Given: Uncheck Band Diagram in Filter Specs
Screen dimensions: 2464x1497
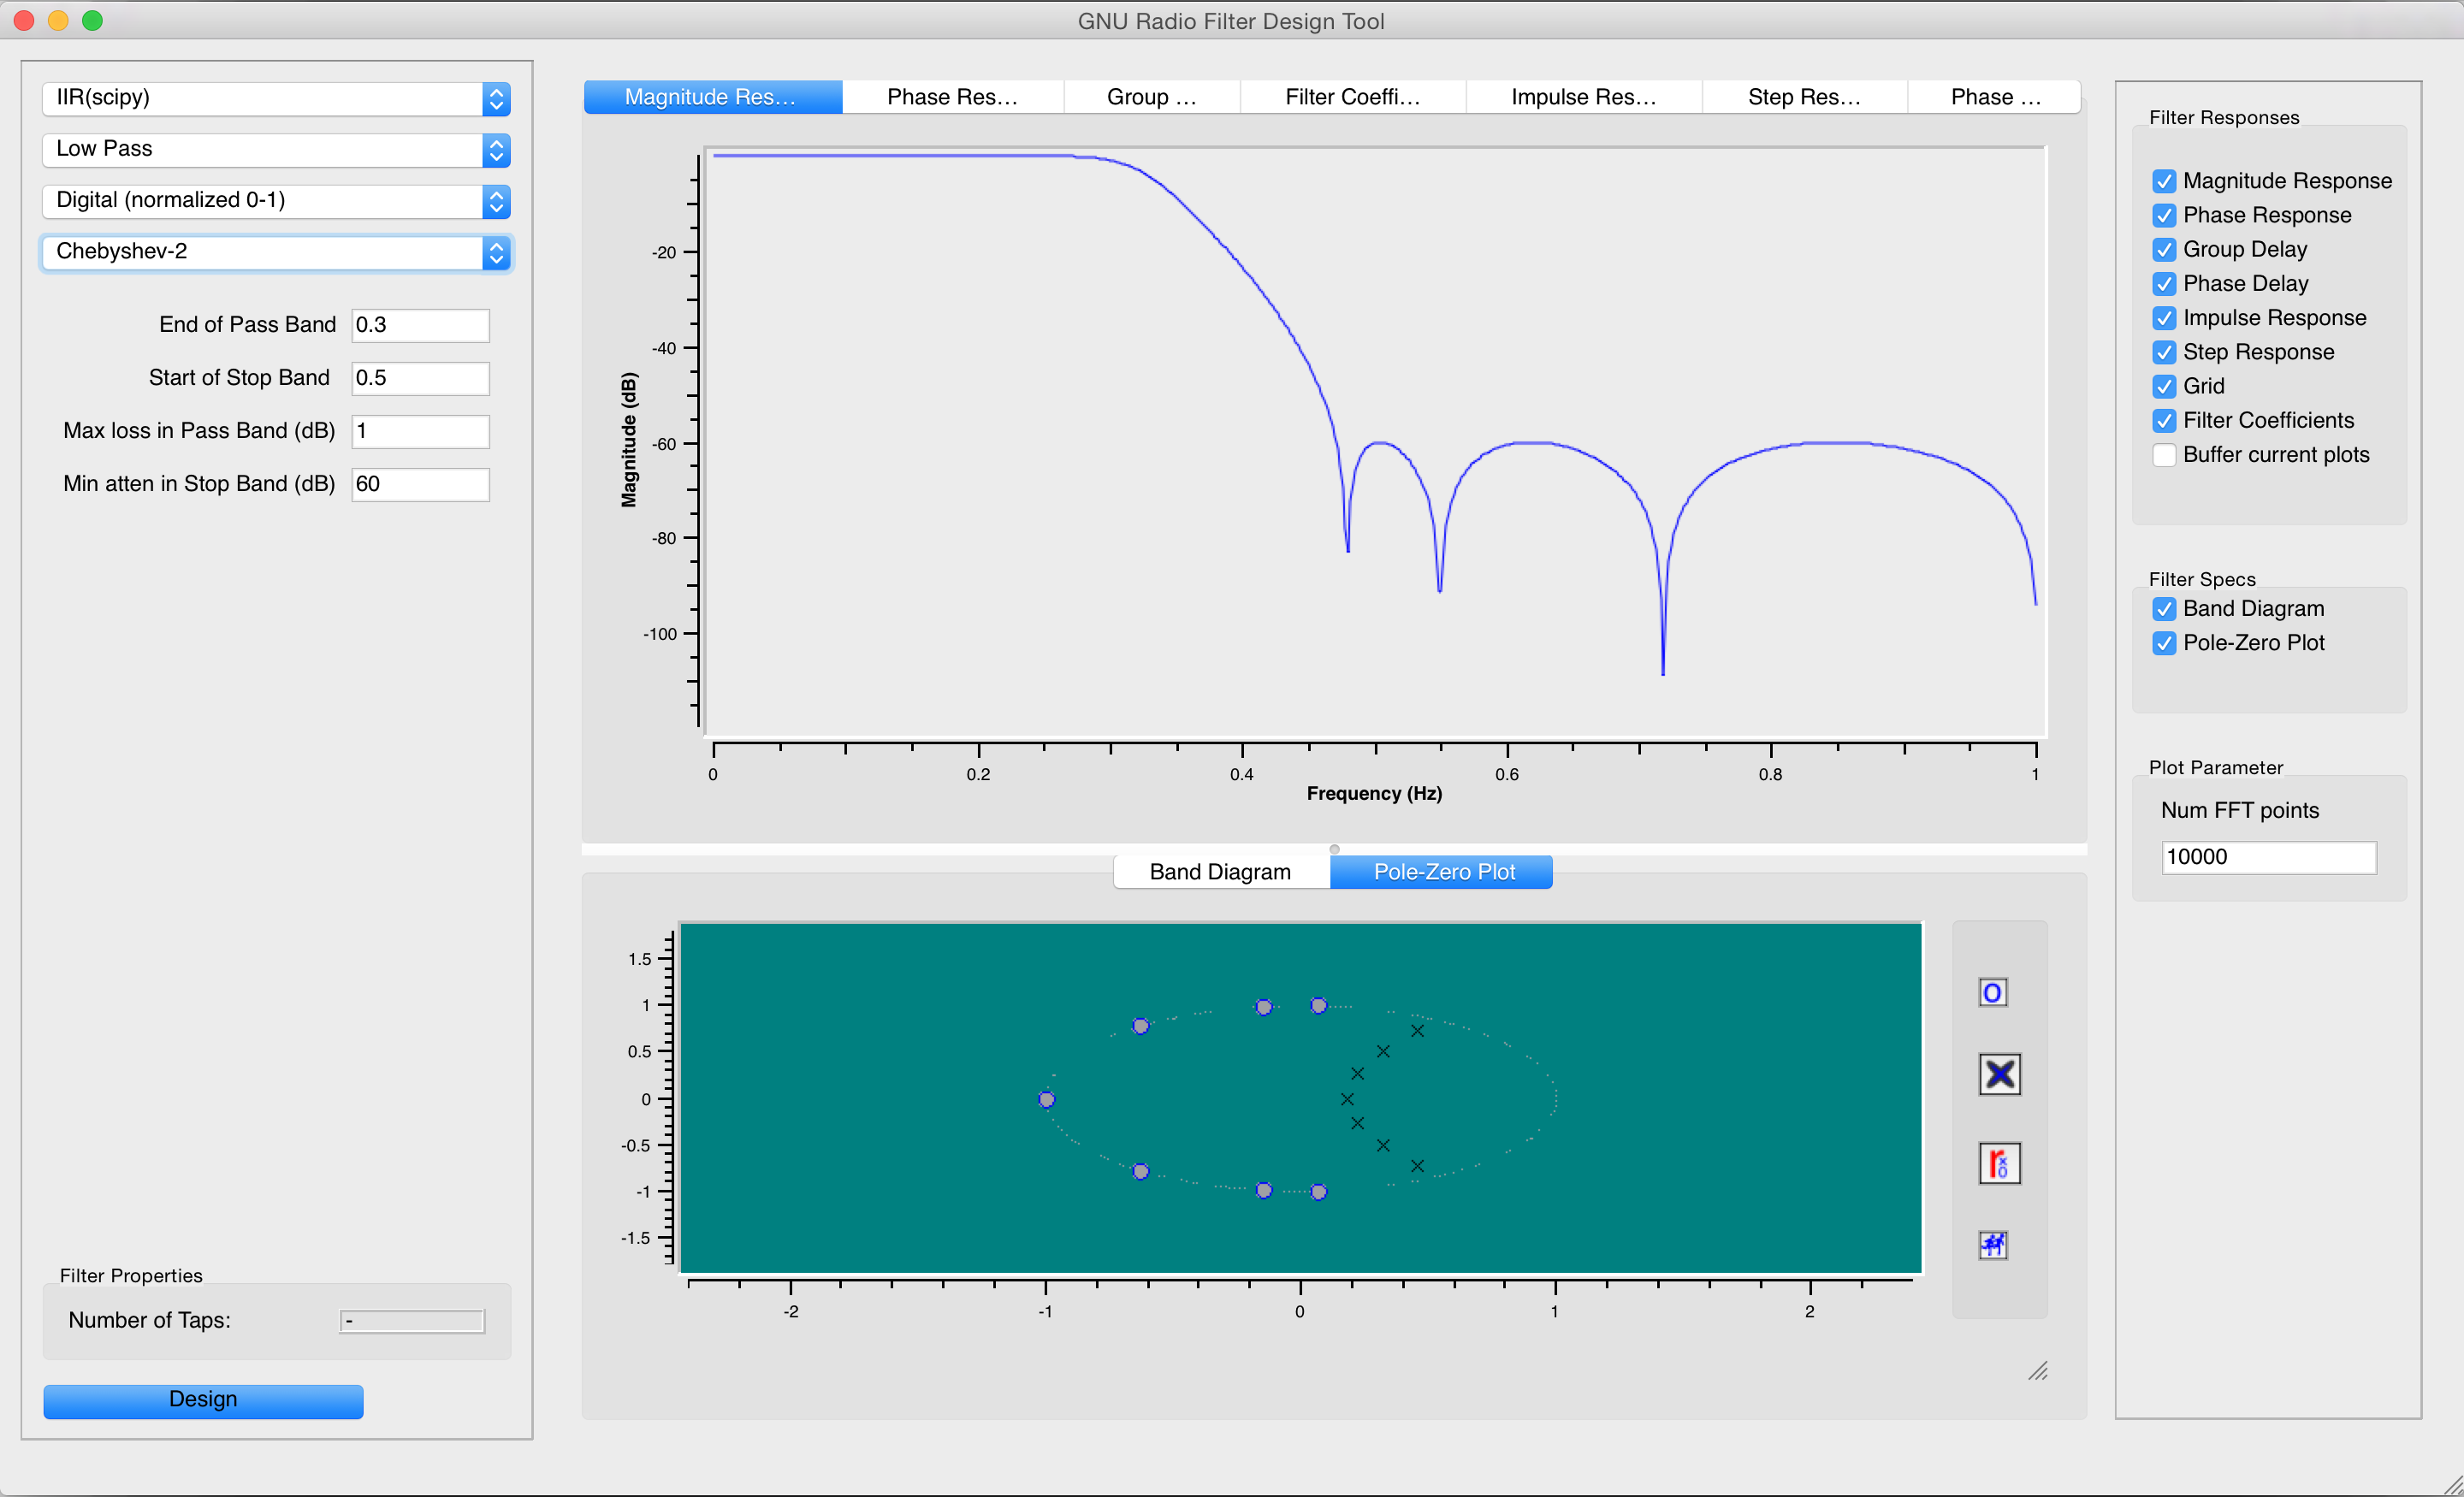Looking at the screenshot, I should point(2164,609).
